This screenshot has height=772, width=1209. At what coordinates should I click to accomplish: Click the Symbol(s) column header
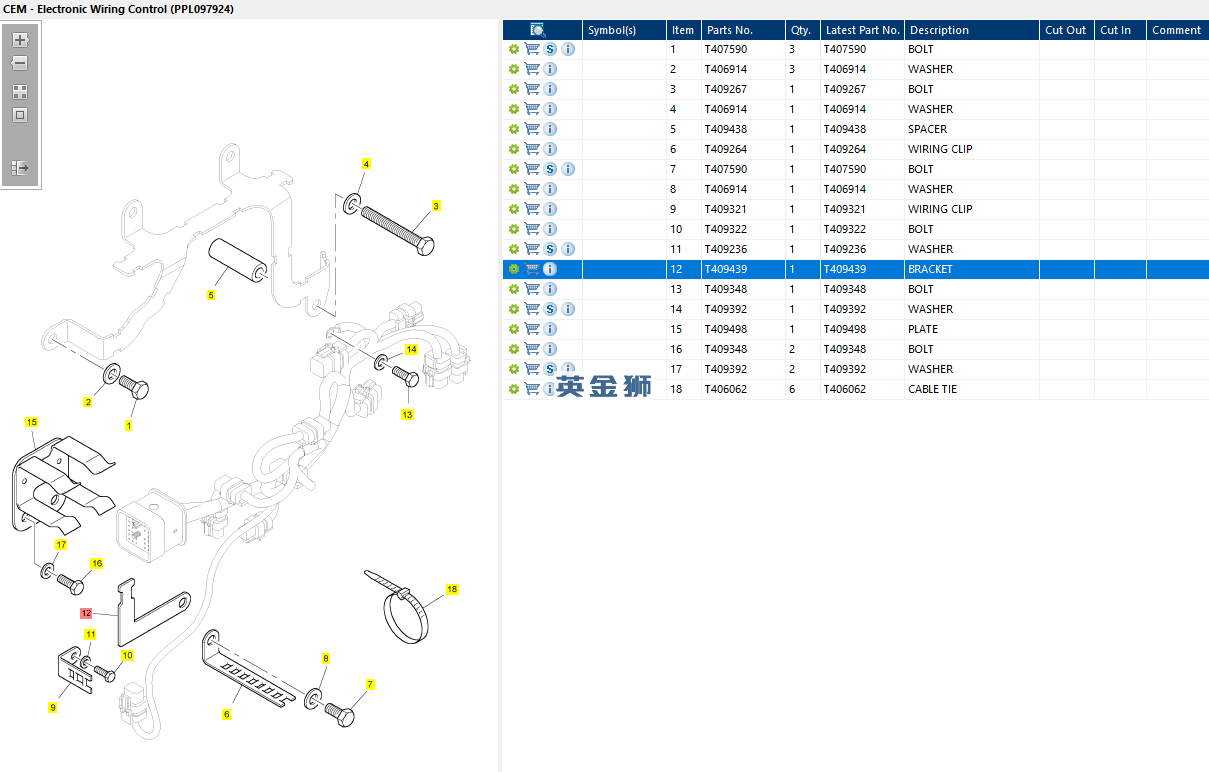pos(624,30)
